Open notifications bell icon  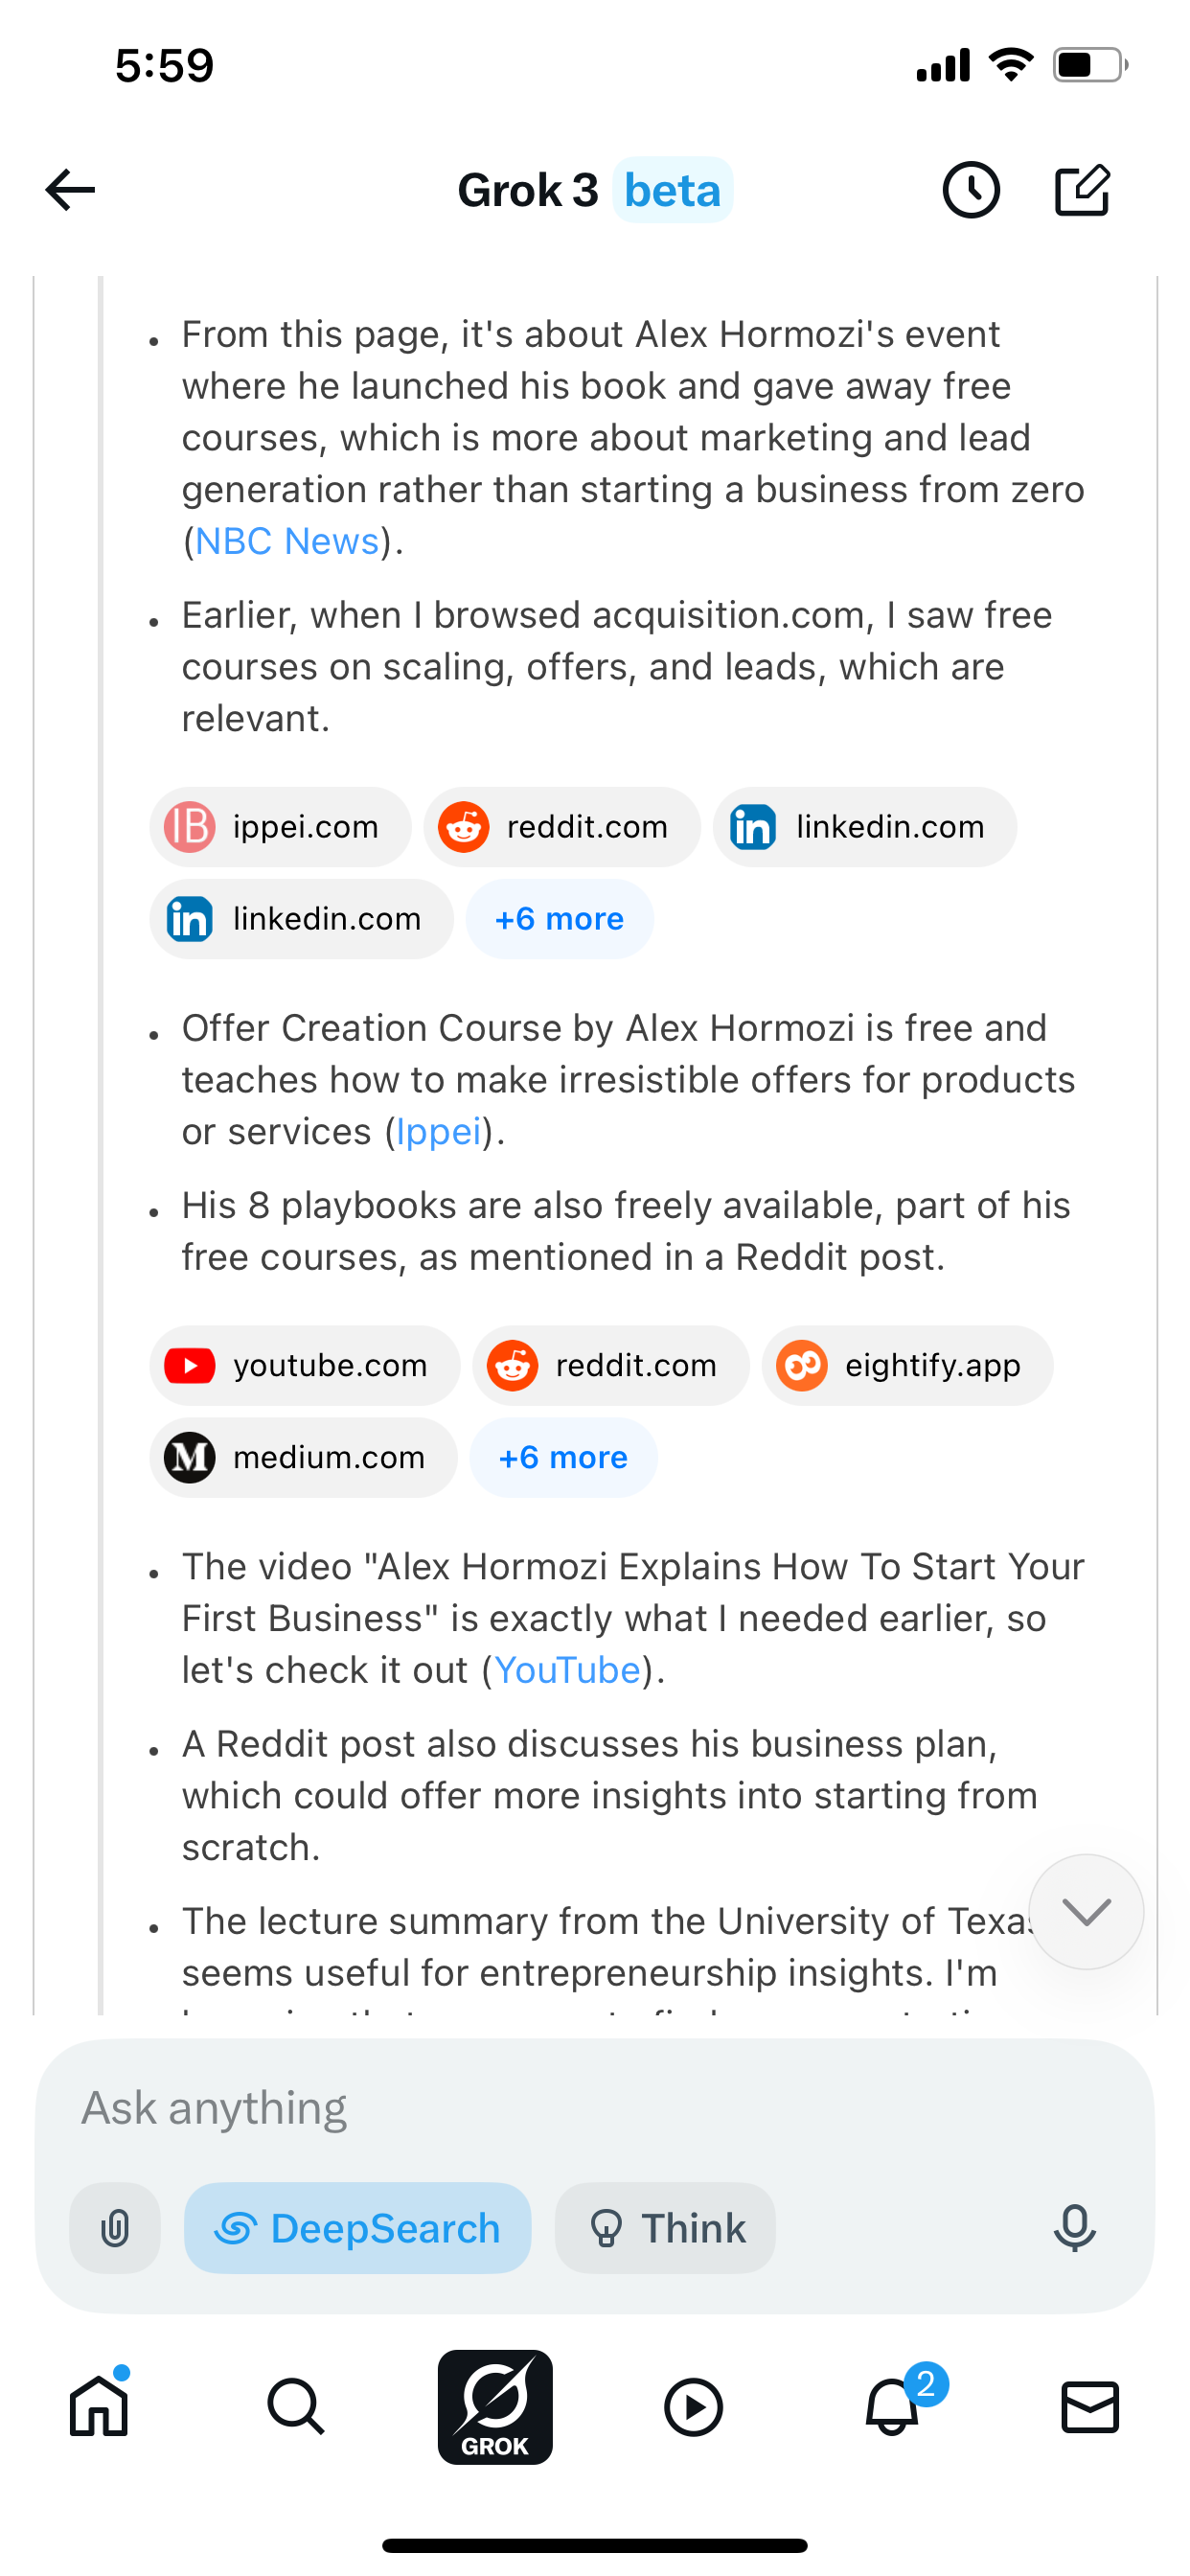pyautogui.click(x=892, y=2406)
